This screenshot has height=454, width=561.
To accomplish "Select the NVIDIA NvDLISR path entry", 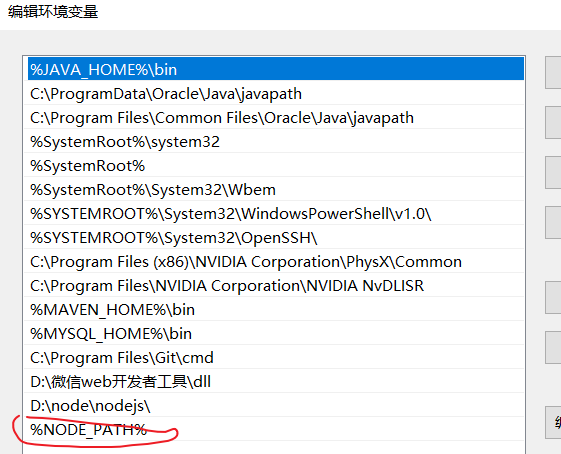I will (275, 285).
